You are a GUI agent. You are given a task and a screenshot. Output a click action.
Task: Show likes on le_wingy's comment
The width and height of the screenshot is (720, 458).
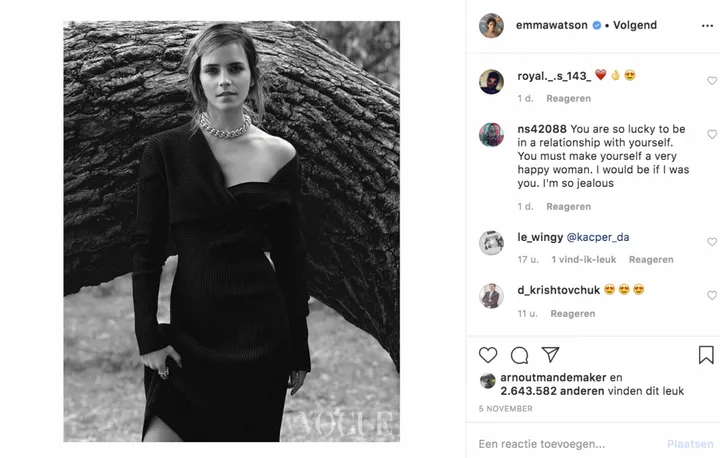[584, 260]
